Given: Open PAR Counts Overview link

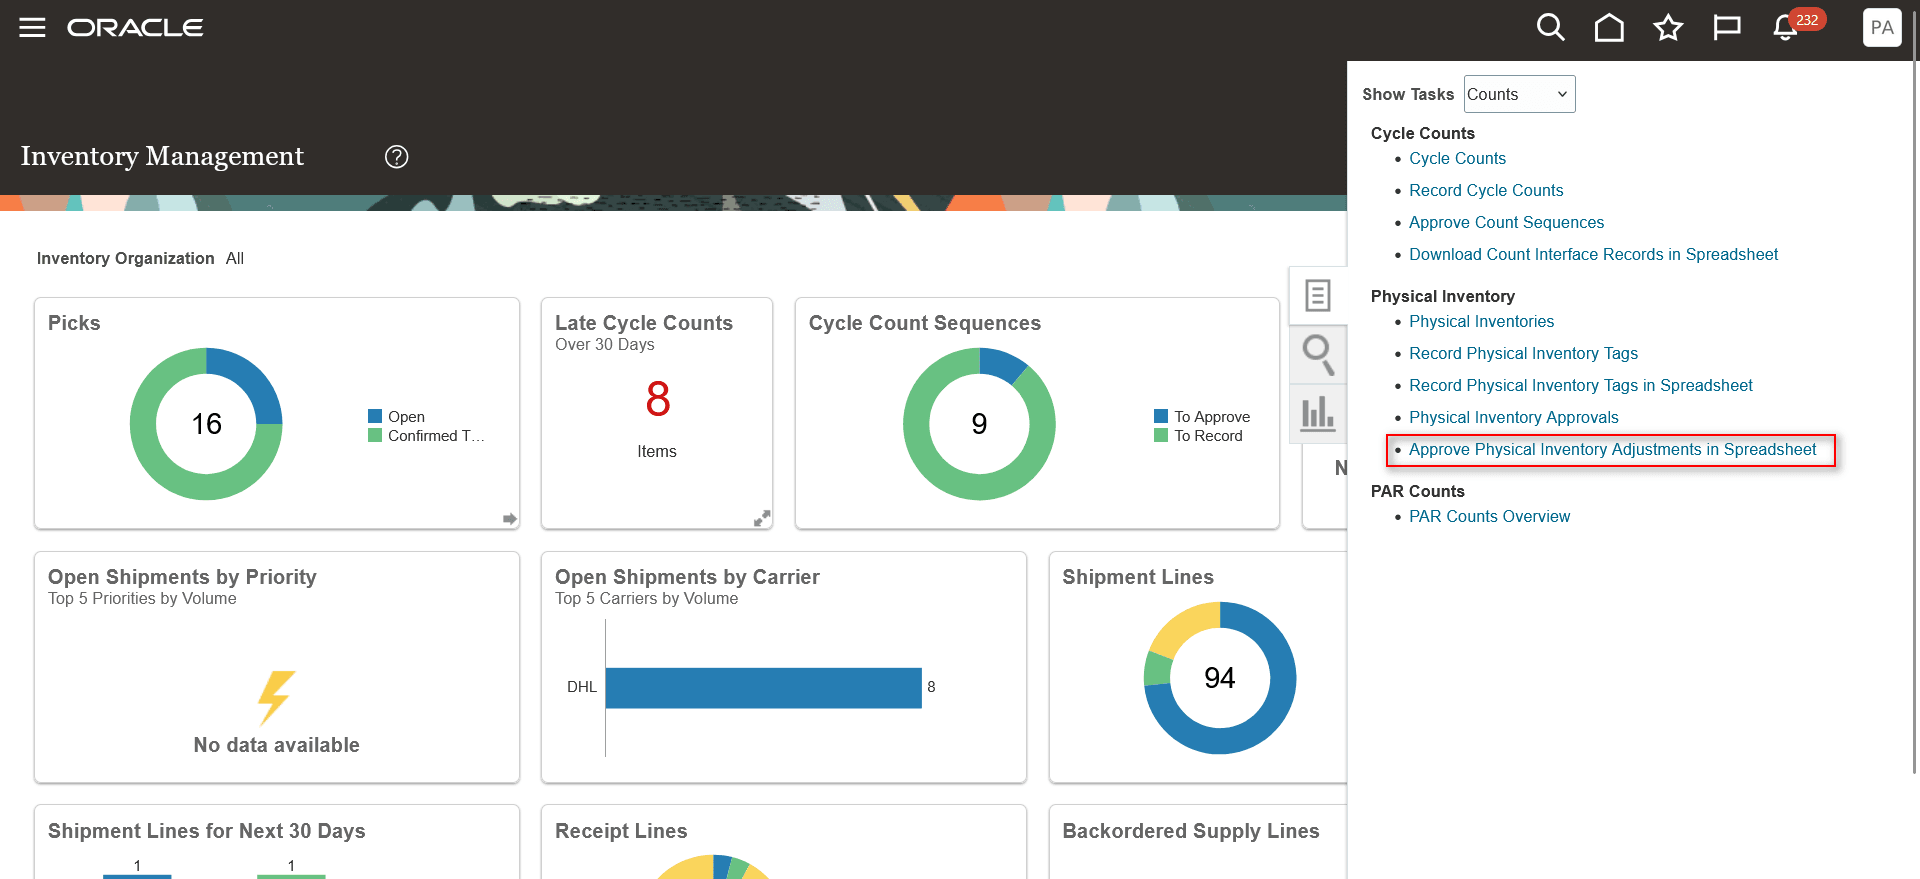Looking at the screenshot, I should pos(1489,516).
